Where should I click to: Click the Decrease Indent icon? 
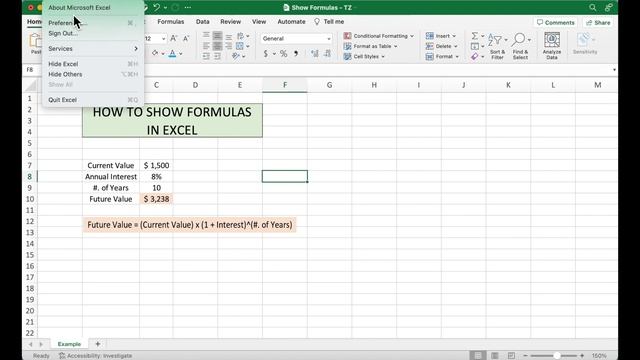click(x=206, y=56)
